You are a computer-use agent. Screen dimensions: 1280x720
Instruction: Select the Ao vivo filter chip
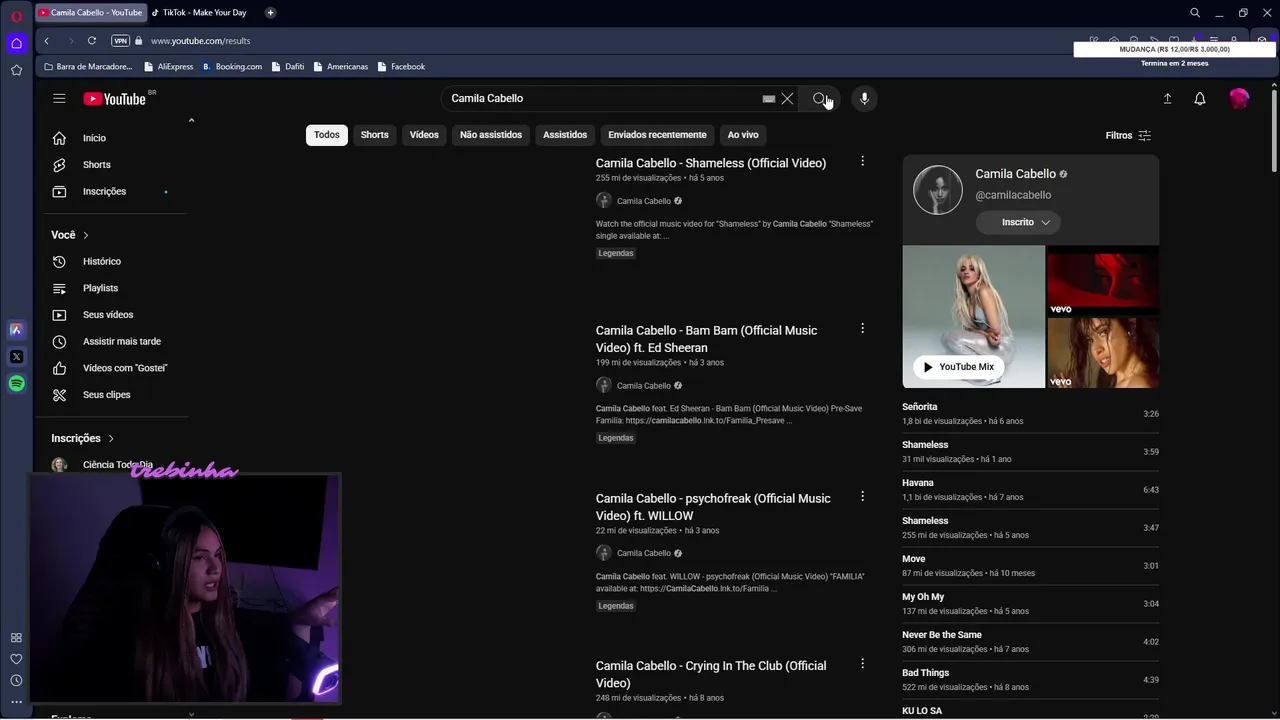coord(743,135)
